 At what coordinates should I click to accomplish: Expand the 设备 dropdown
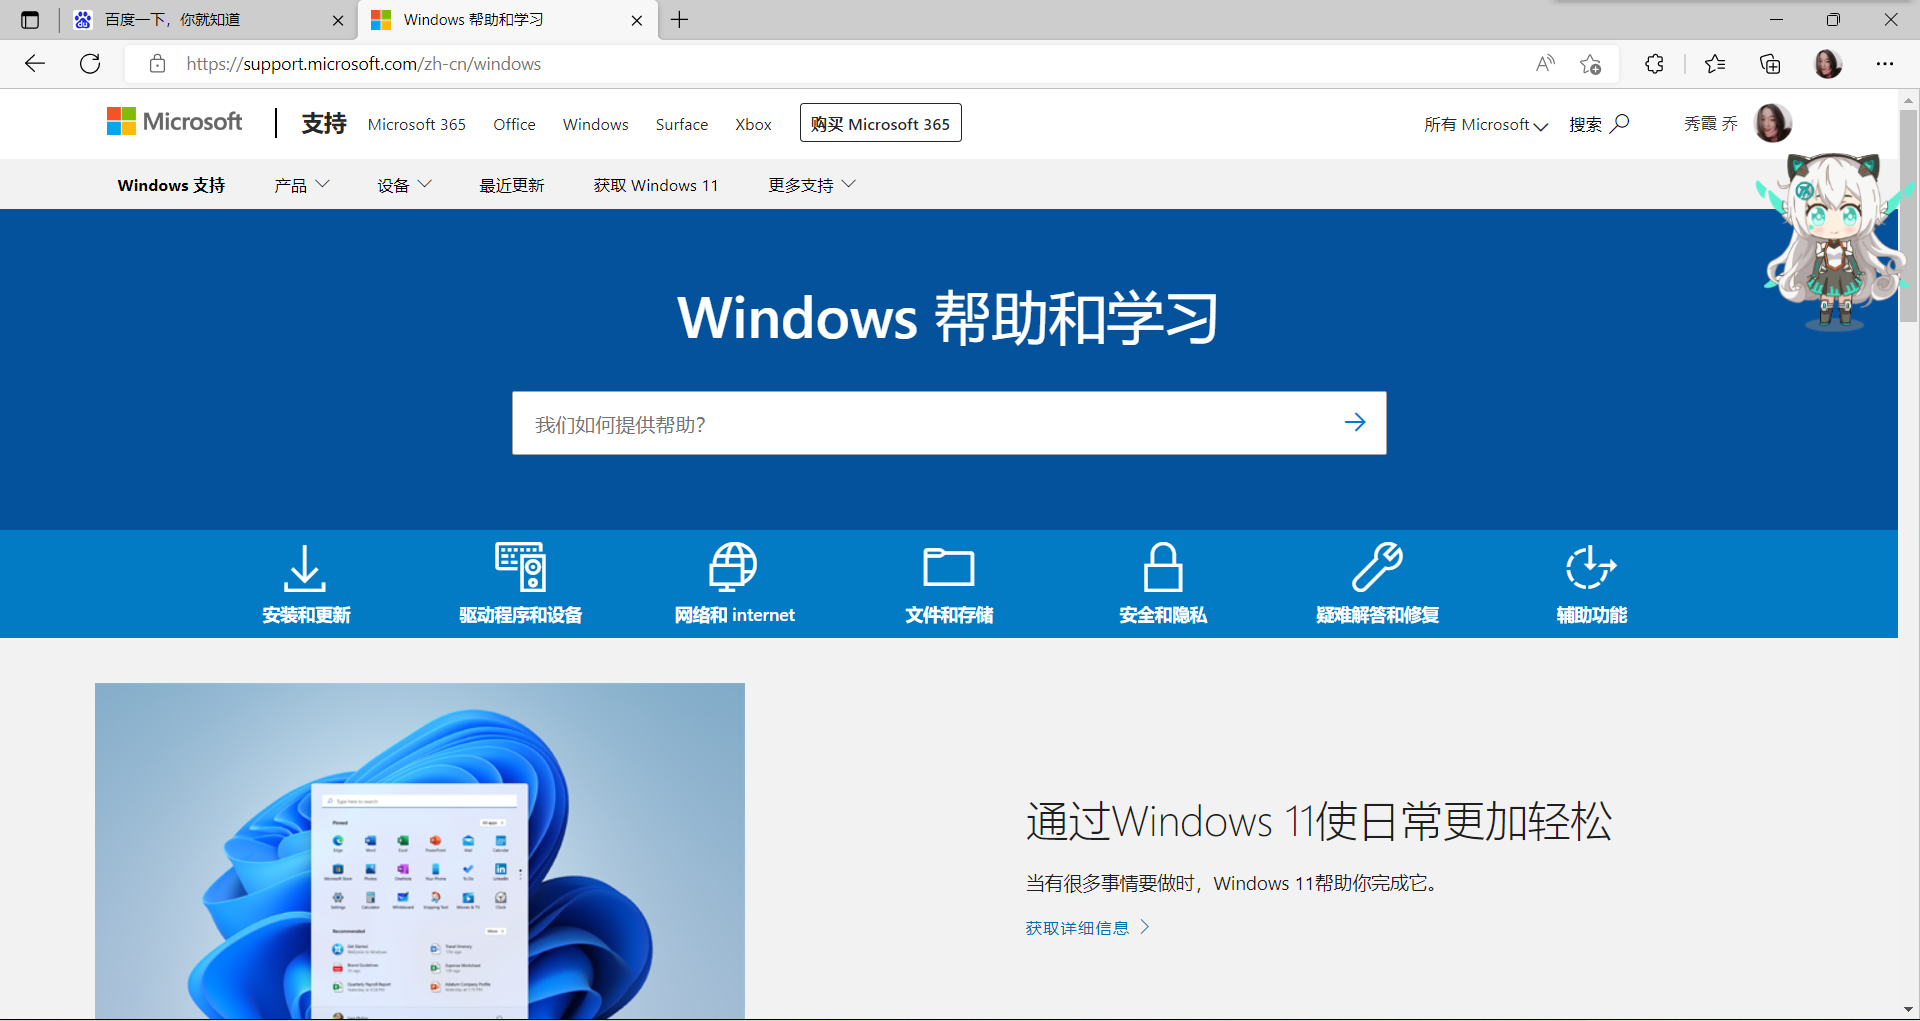click(404, 185)
